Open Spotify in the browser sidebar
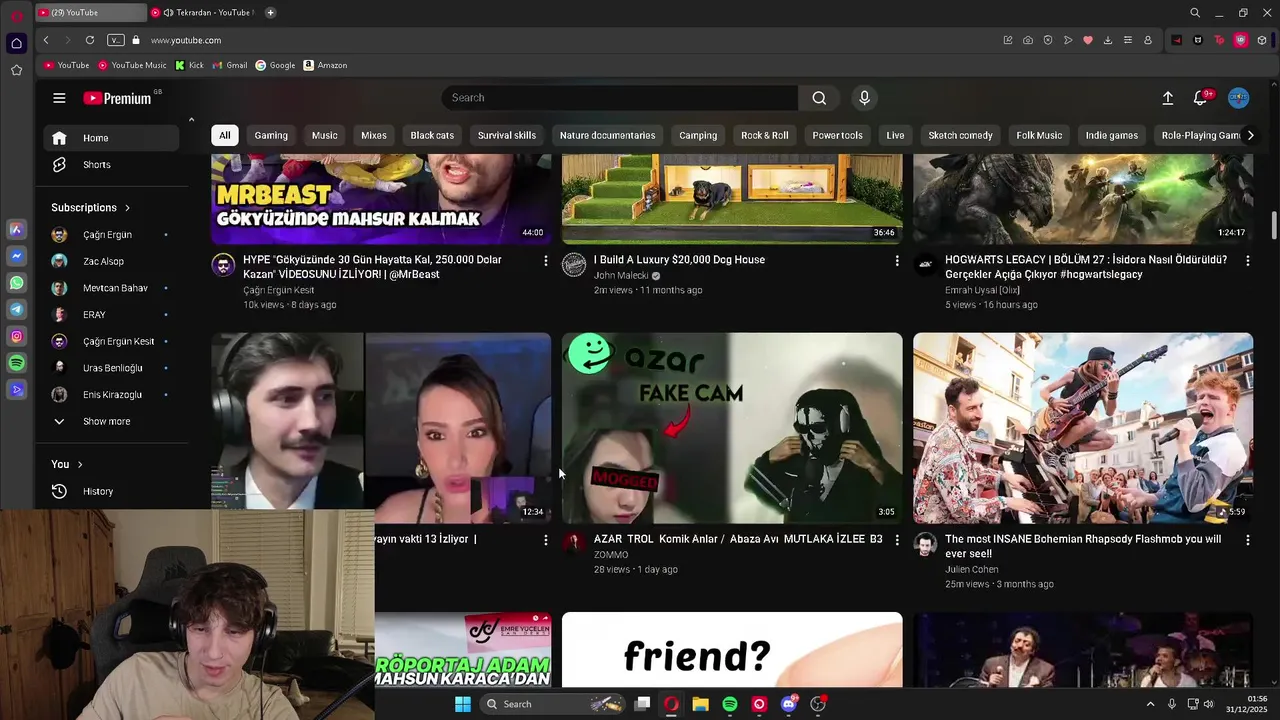1280x720 pixels. tap(16, 364)
